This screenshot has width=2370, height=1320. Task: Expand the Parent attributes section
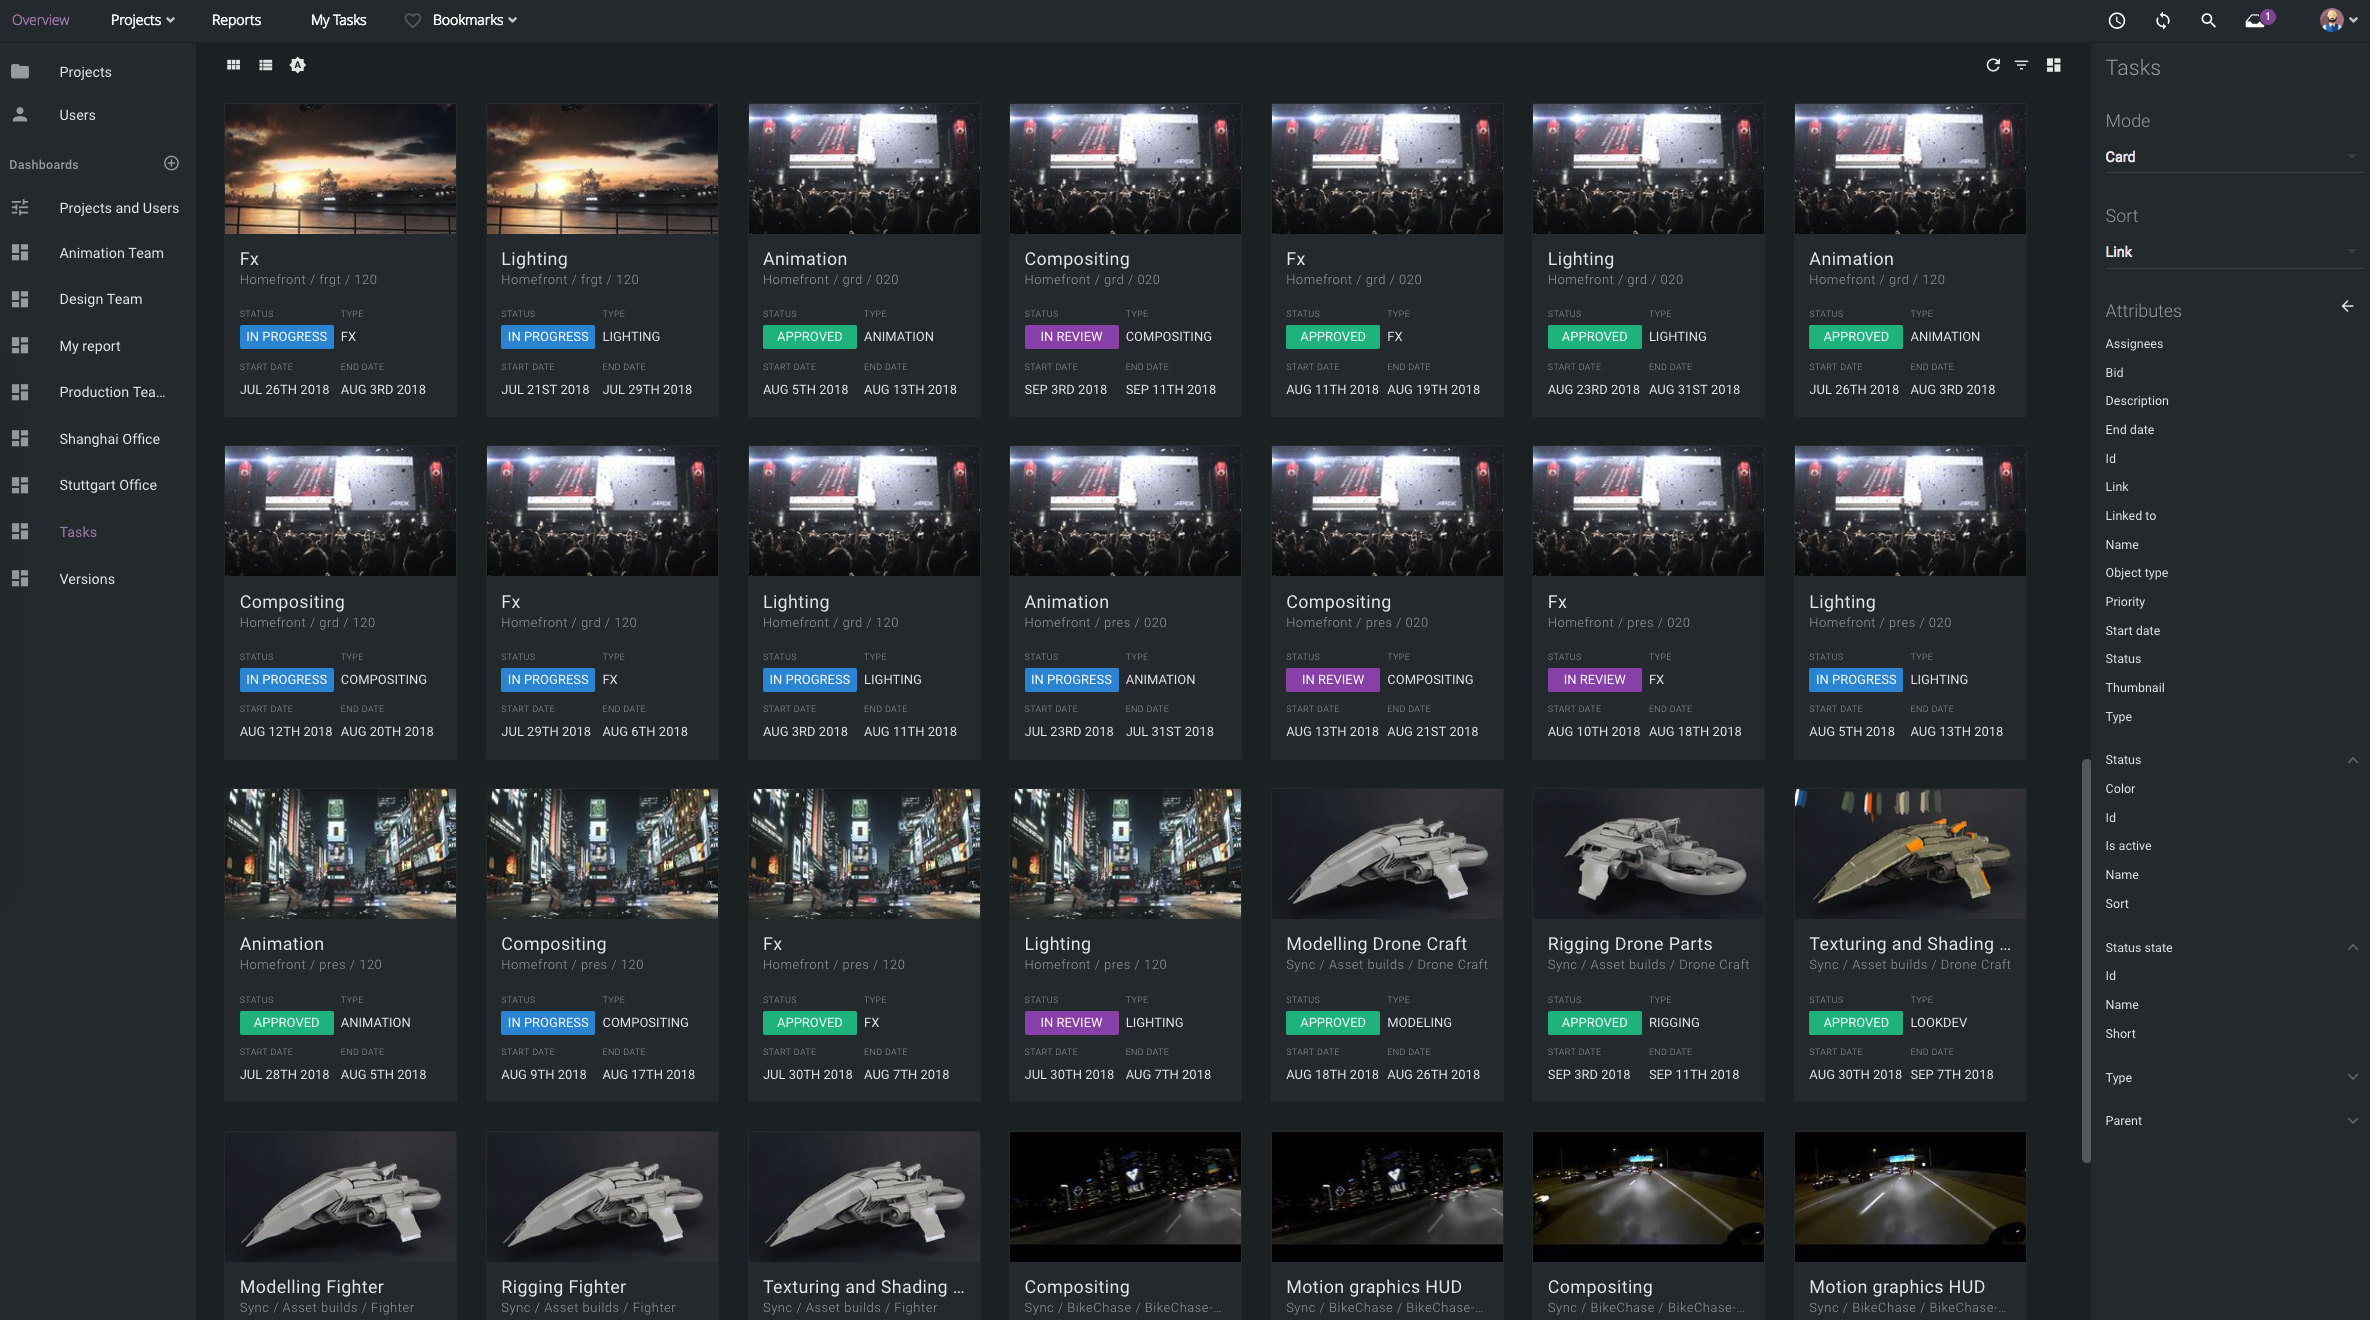[x=2351, y=1121]
